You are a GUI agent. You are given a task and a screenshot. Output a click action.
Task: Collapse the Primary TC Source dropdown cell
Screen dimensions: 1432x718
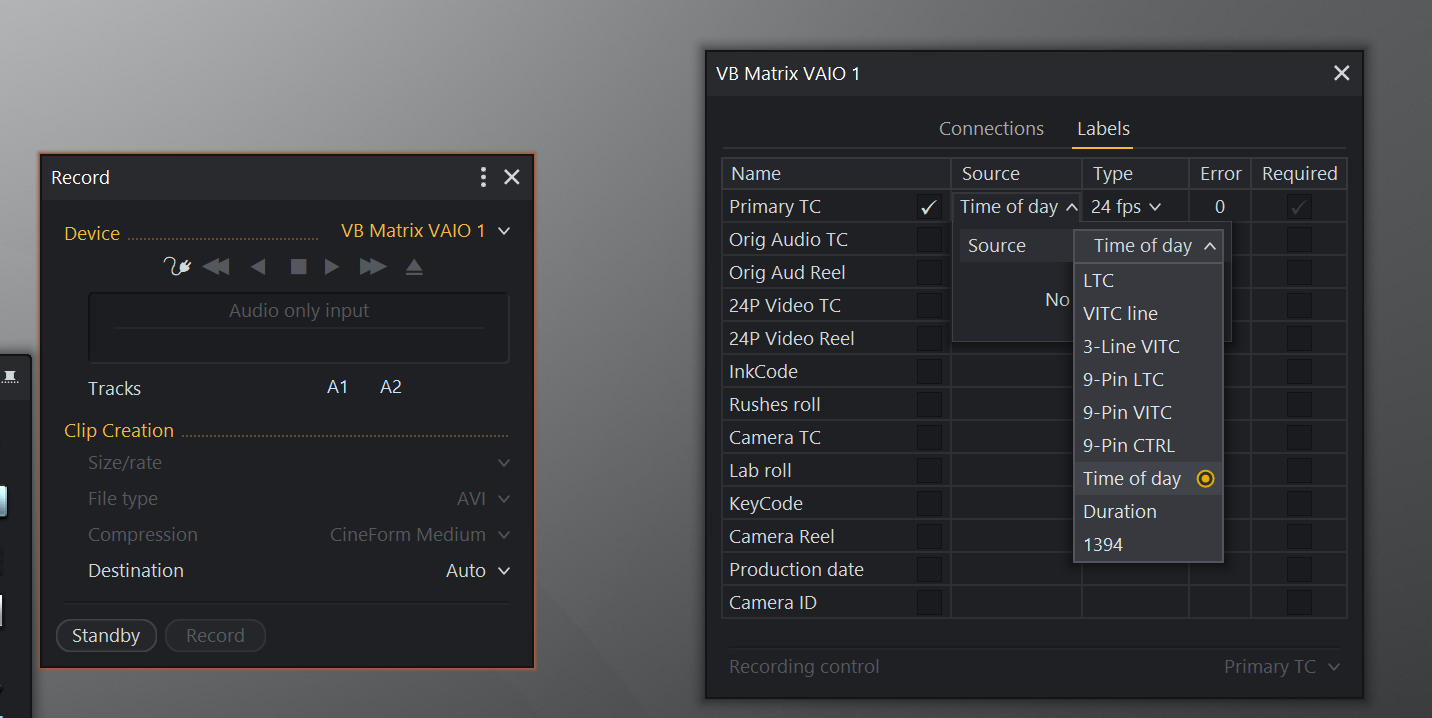point(1017,207)
